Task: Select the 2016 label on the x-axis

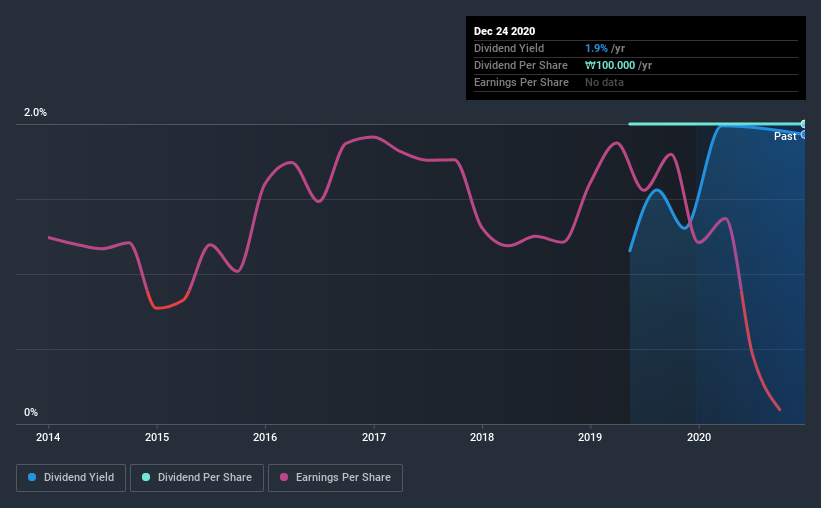Action: [265, 437]
